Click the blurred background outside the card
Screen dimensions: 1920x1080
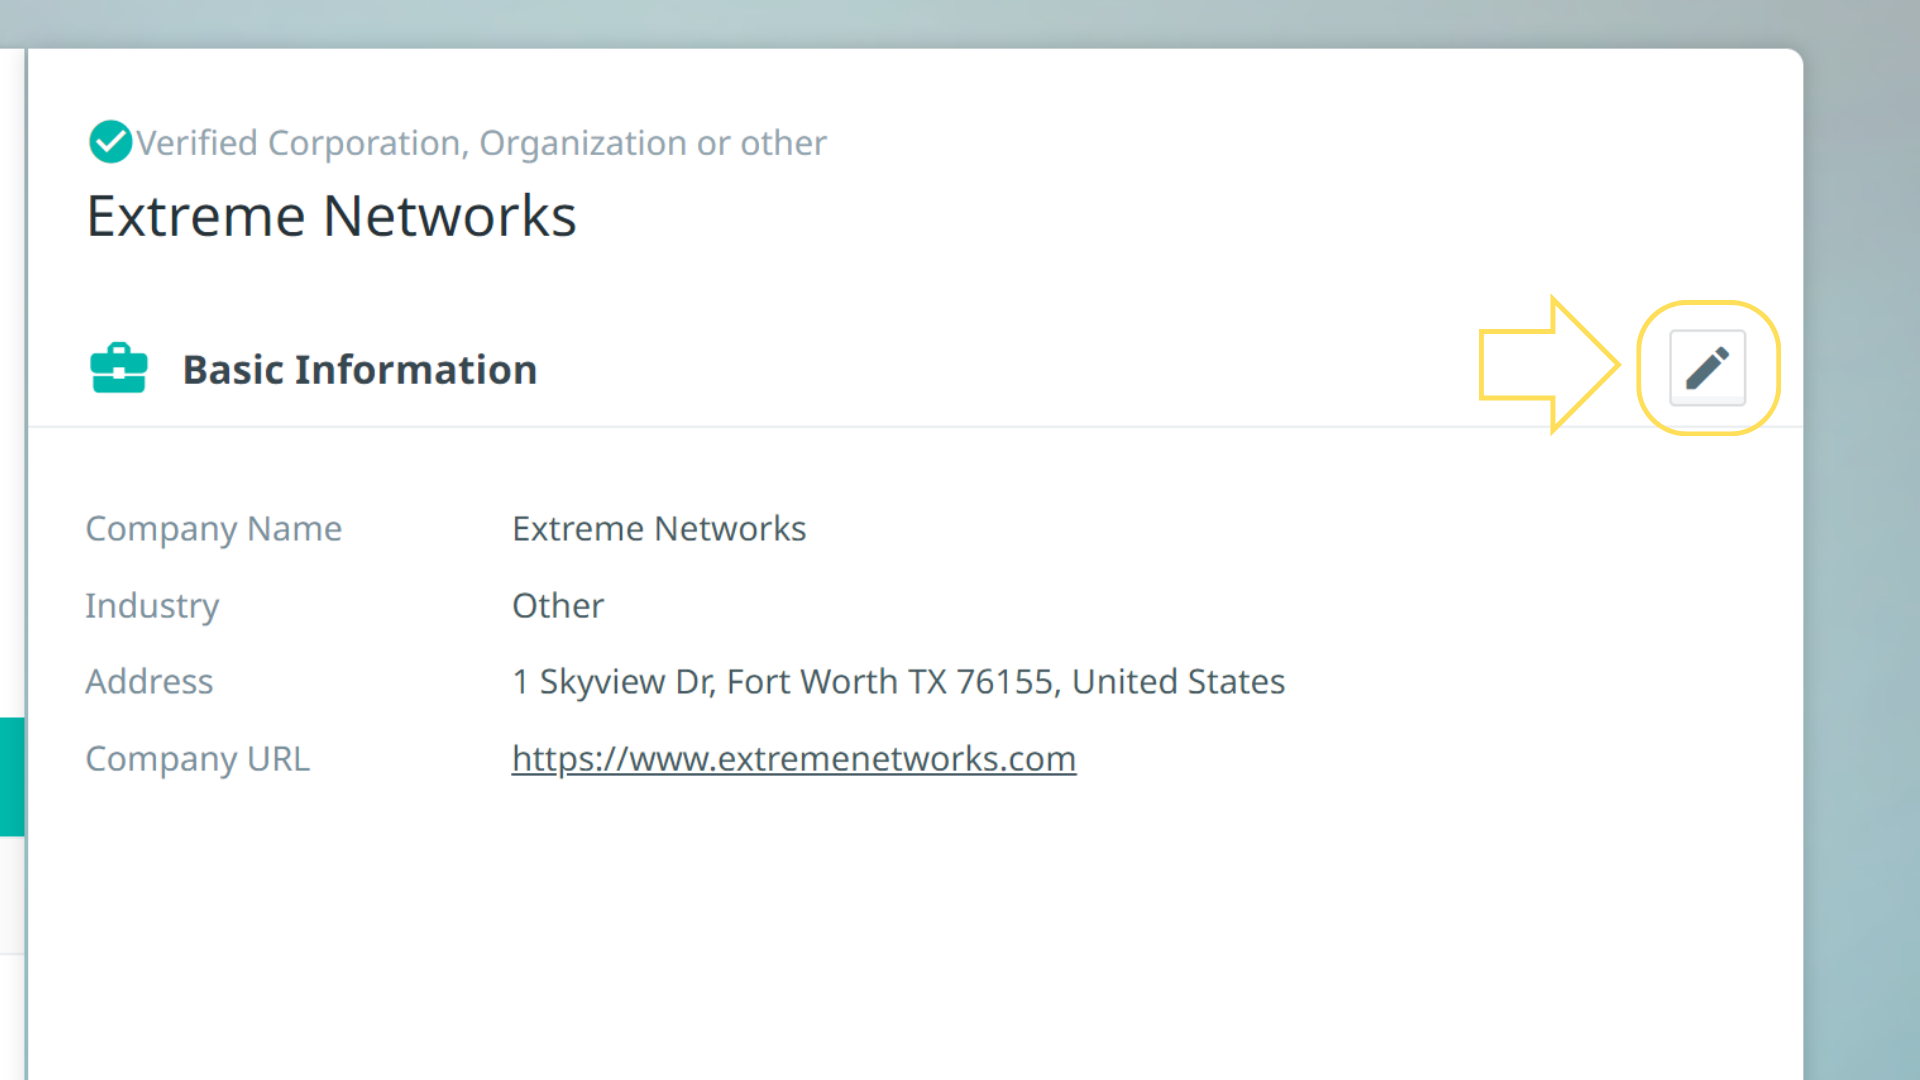tap(1862, 600)
